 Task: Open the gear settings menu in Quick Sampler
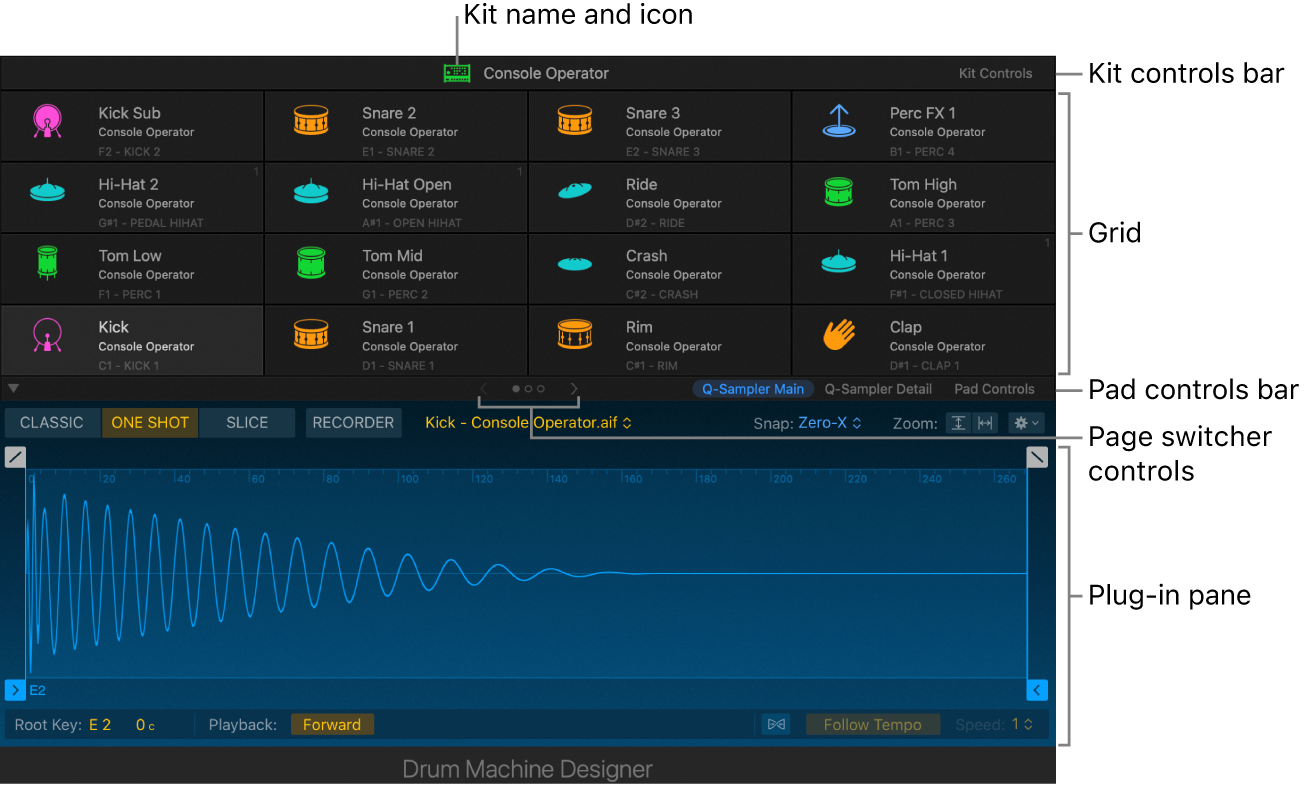coord(1026,422)
